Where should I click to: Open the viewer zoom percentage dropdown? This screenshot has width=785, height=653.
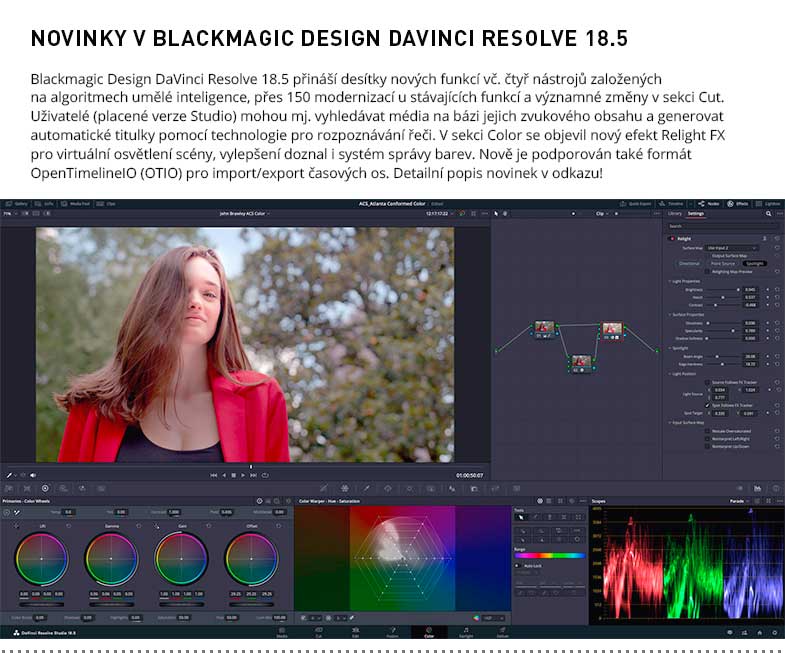(x=10, y=213)
